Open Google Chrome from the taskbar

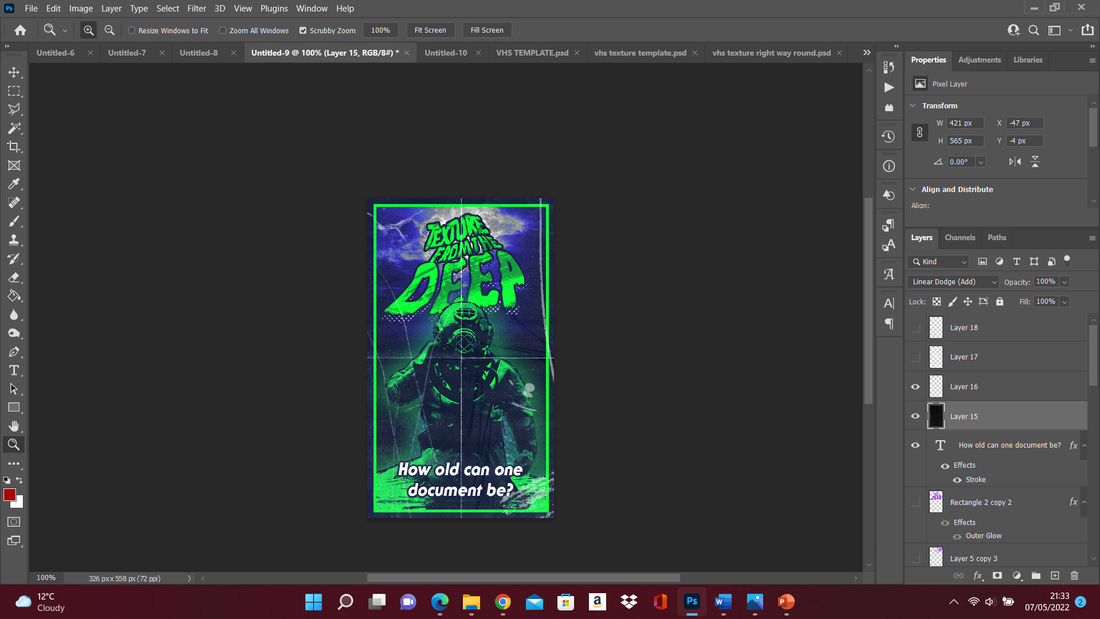(502, 601)
